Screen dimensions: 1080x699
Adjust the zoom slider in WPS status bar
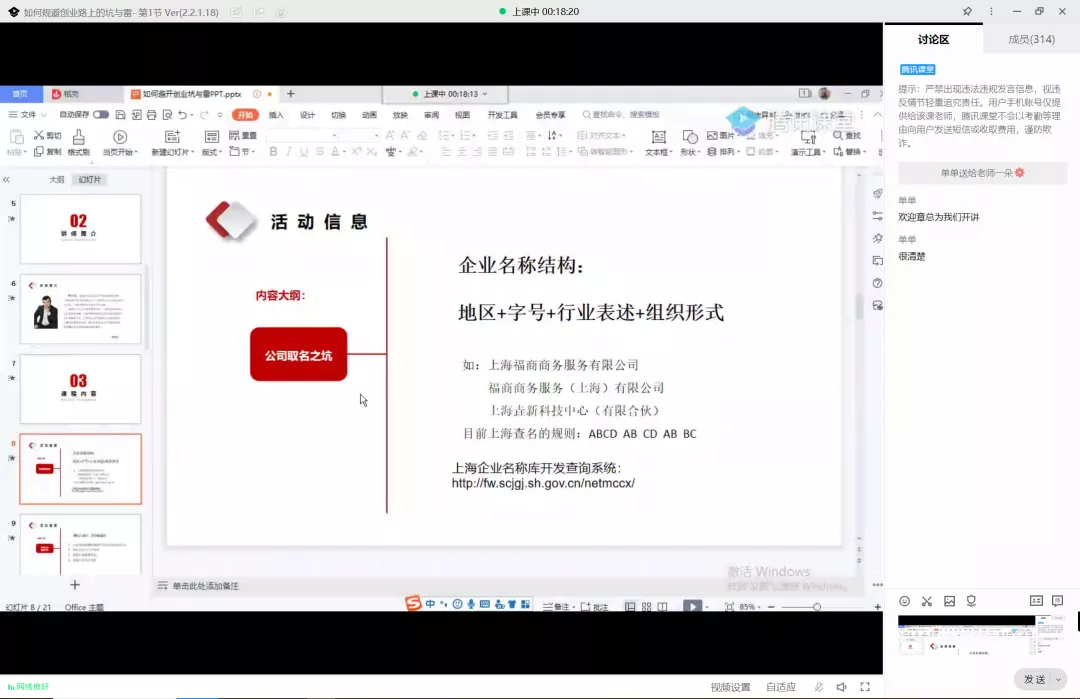click(816, 607)
